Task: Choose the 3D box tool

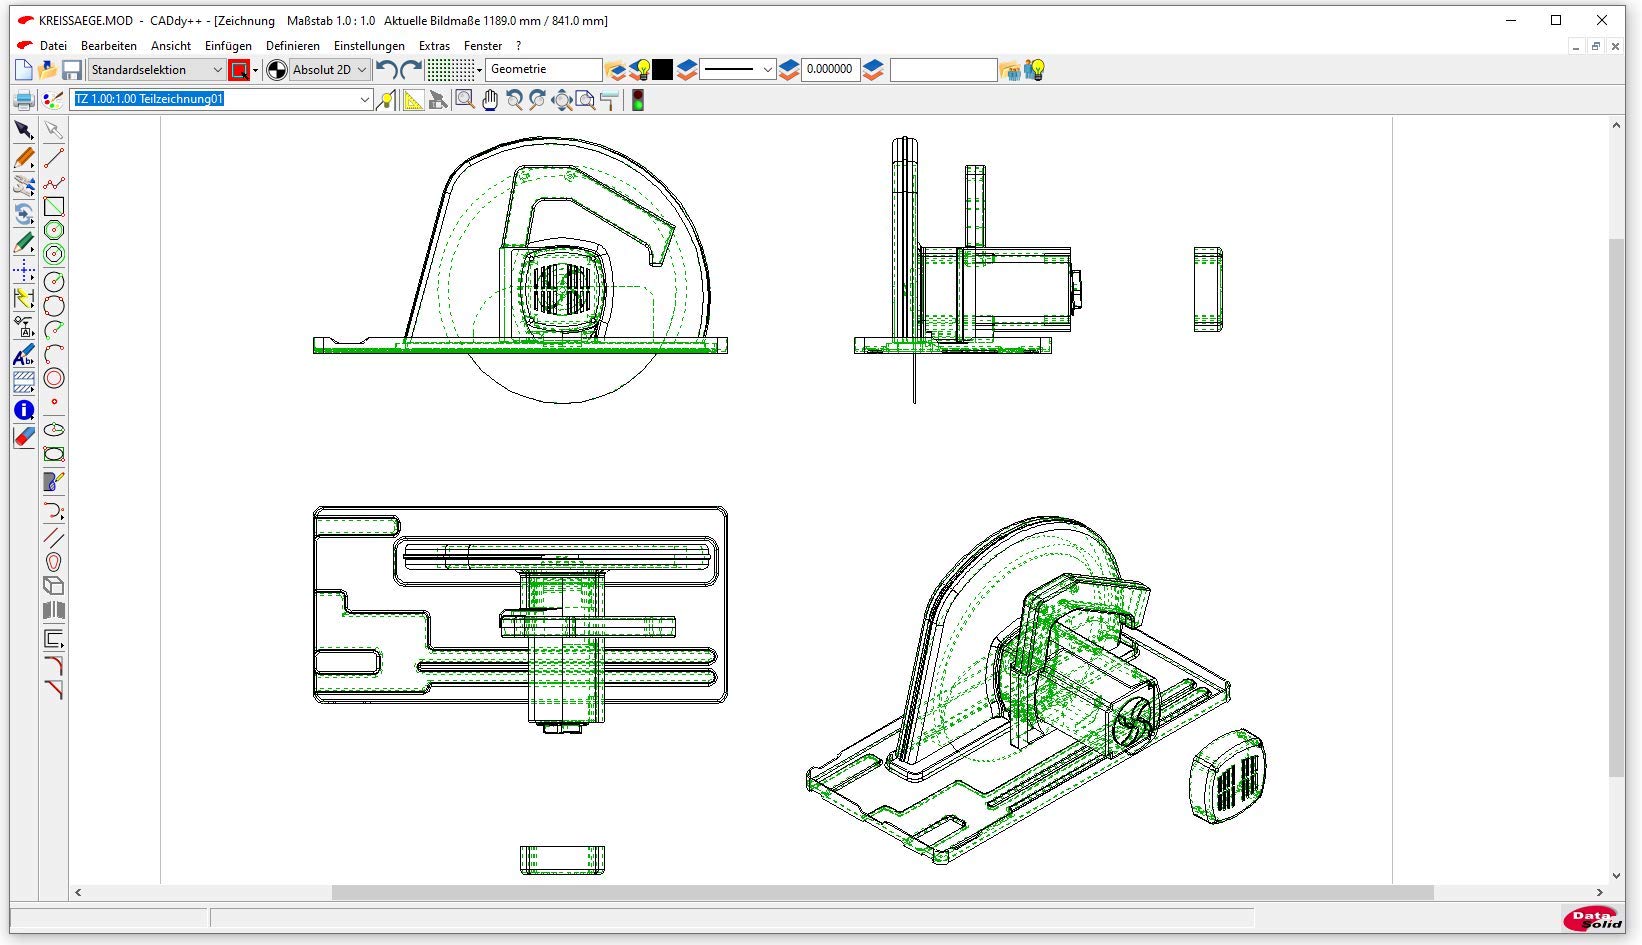Action: tap(54, 586)
